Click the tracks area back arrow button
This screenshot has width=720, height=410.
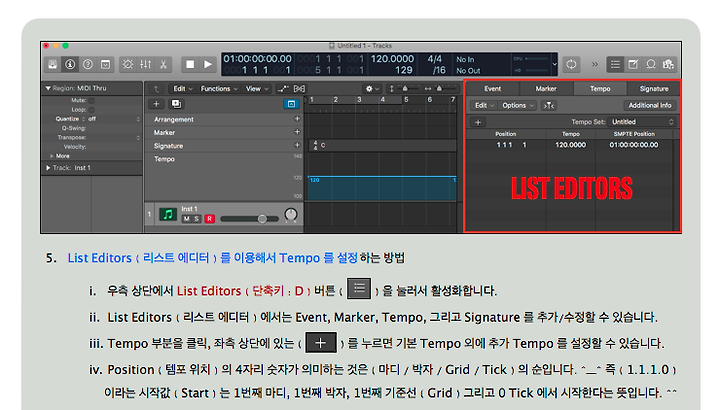(157, 89)
